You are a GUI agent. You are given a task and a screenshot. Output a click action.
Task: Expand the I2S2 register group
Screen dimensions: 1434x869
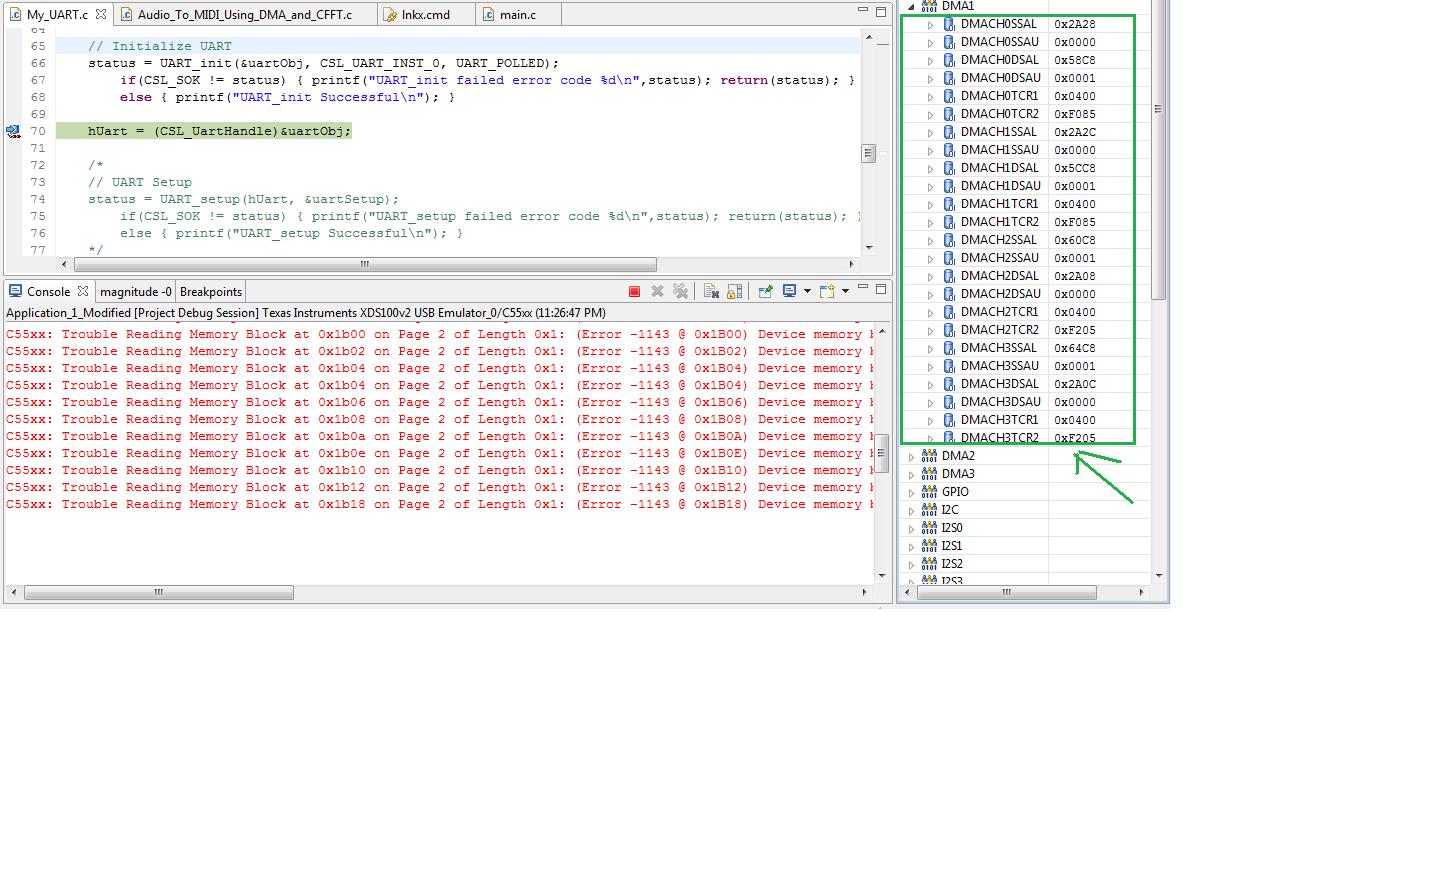(x=911, y=564)
